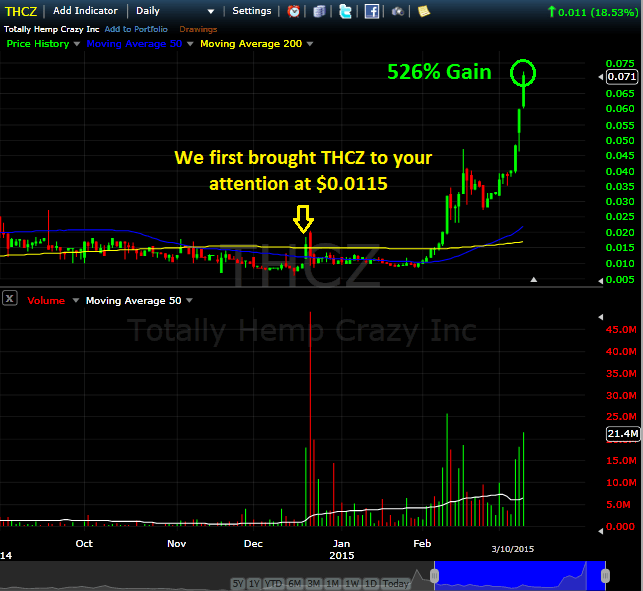Click the Totally Hemp Crazy Inc company name
This screenshot has height=591, width=643.
click(x=52, y=29)
